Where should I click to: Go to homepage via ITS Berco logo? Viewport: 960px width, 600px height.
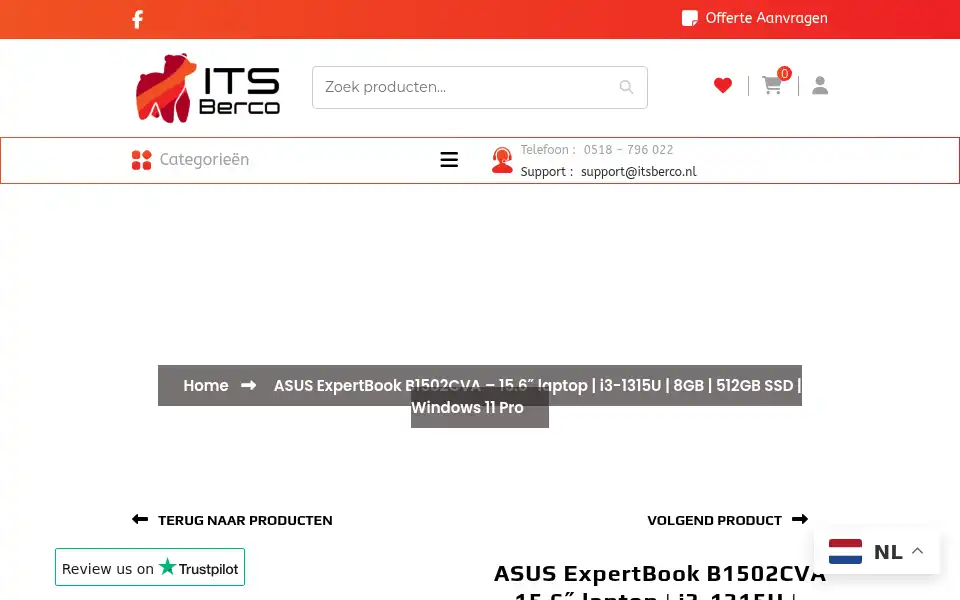click(x=208, y=88)
